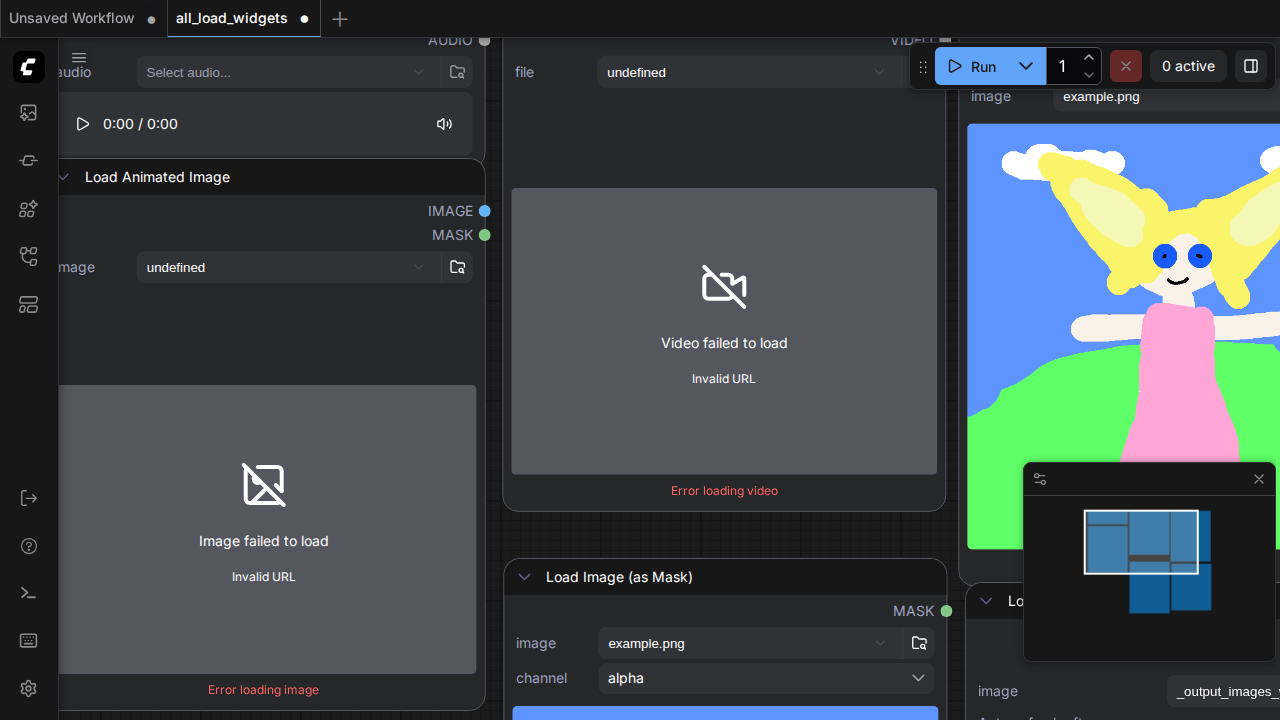Viewport: 1280px width, 720px height.
Task: Toggle the right side panel button
Action: (1251, 66)
